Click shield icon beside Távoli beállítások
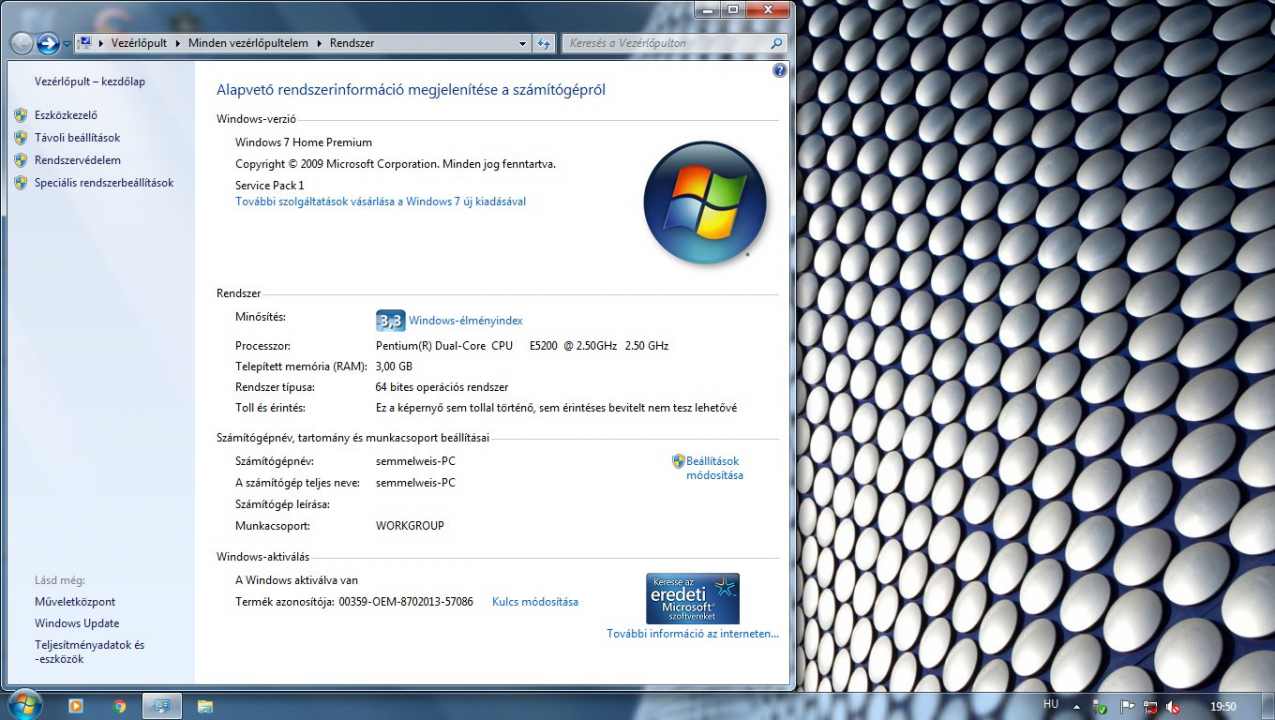 coord(21,138)
